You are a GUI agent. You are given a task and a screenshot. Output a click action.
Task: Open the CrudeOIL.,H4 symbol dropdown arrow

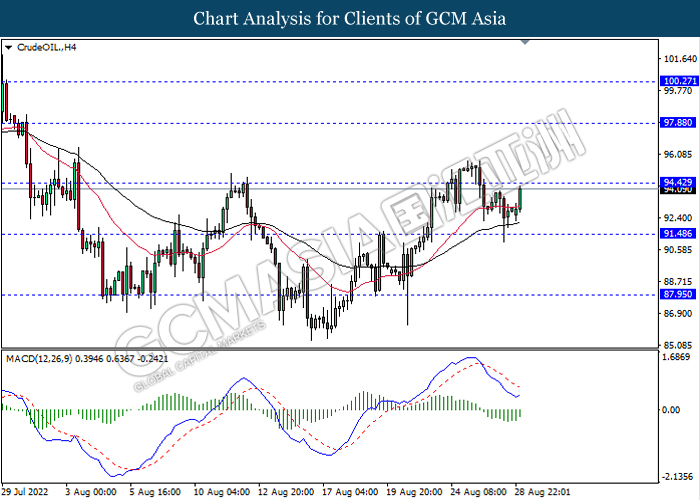pyautogui.click(x=8, y=48)
